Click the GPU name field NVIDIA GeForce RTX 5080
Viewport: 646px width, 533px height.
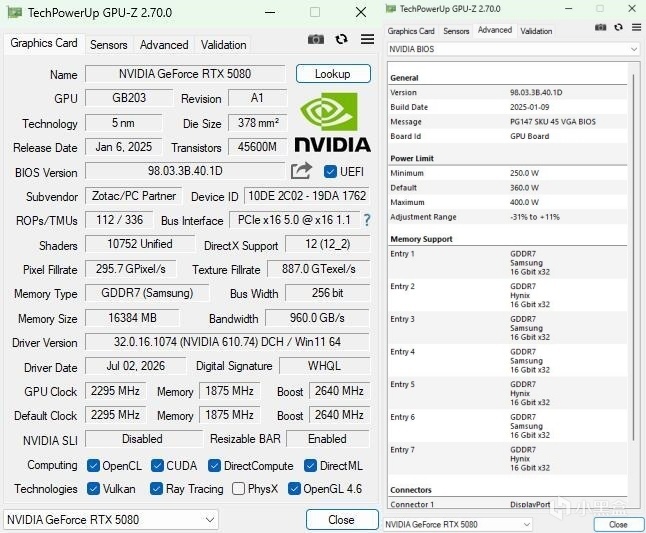(185, 74)
